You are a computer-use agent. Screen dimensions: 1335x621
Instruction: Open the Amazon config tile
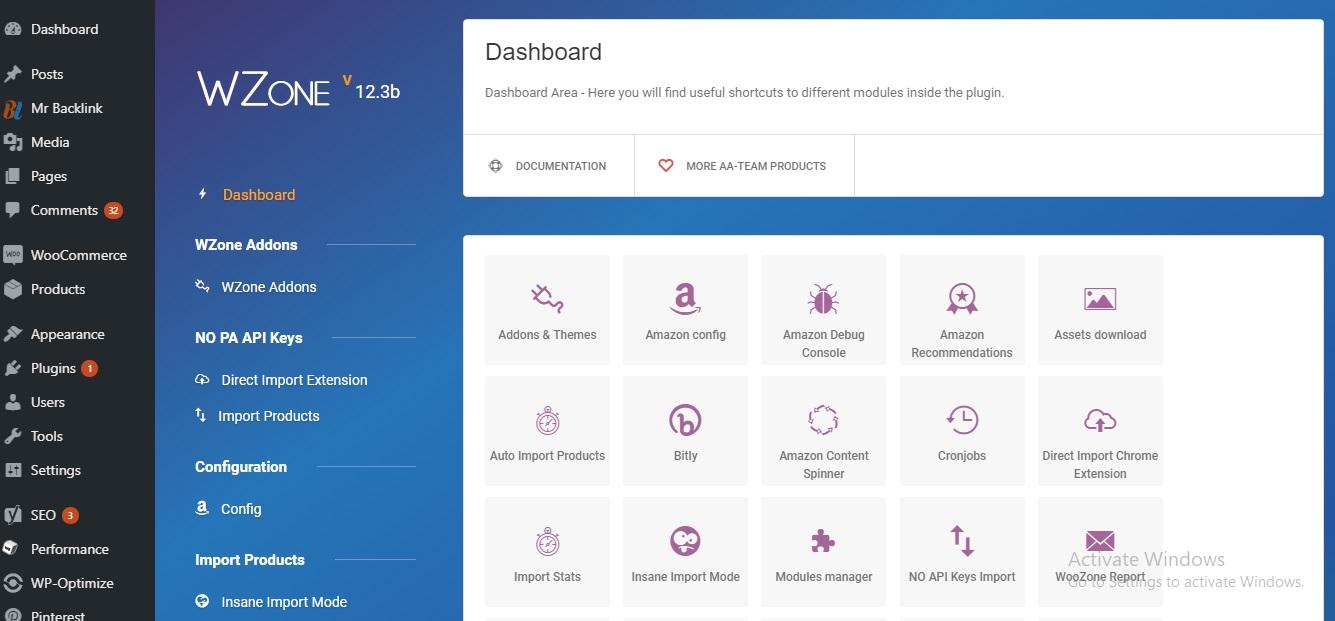(x=685, y=310)
